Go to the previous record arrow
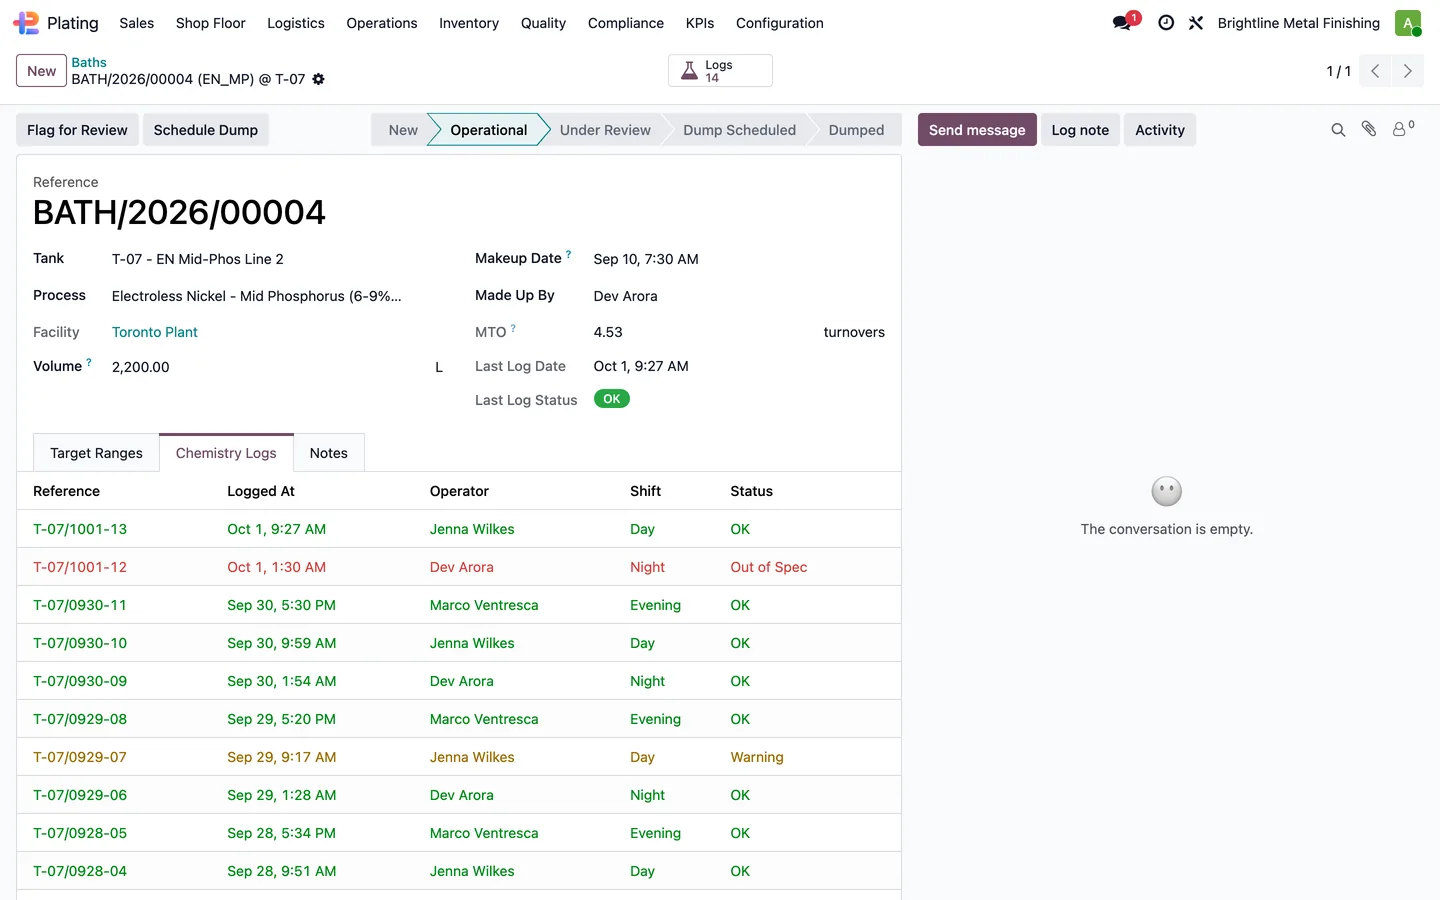 coord(1375,71)
